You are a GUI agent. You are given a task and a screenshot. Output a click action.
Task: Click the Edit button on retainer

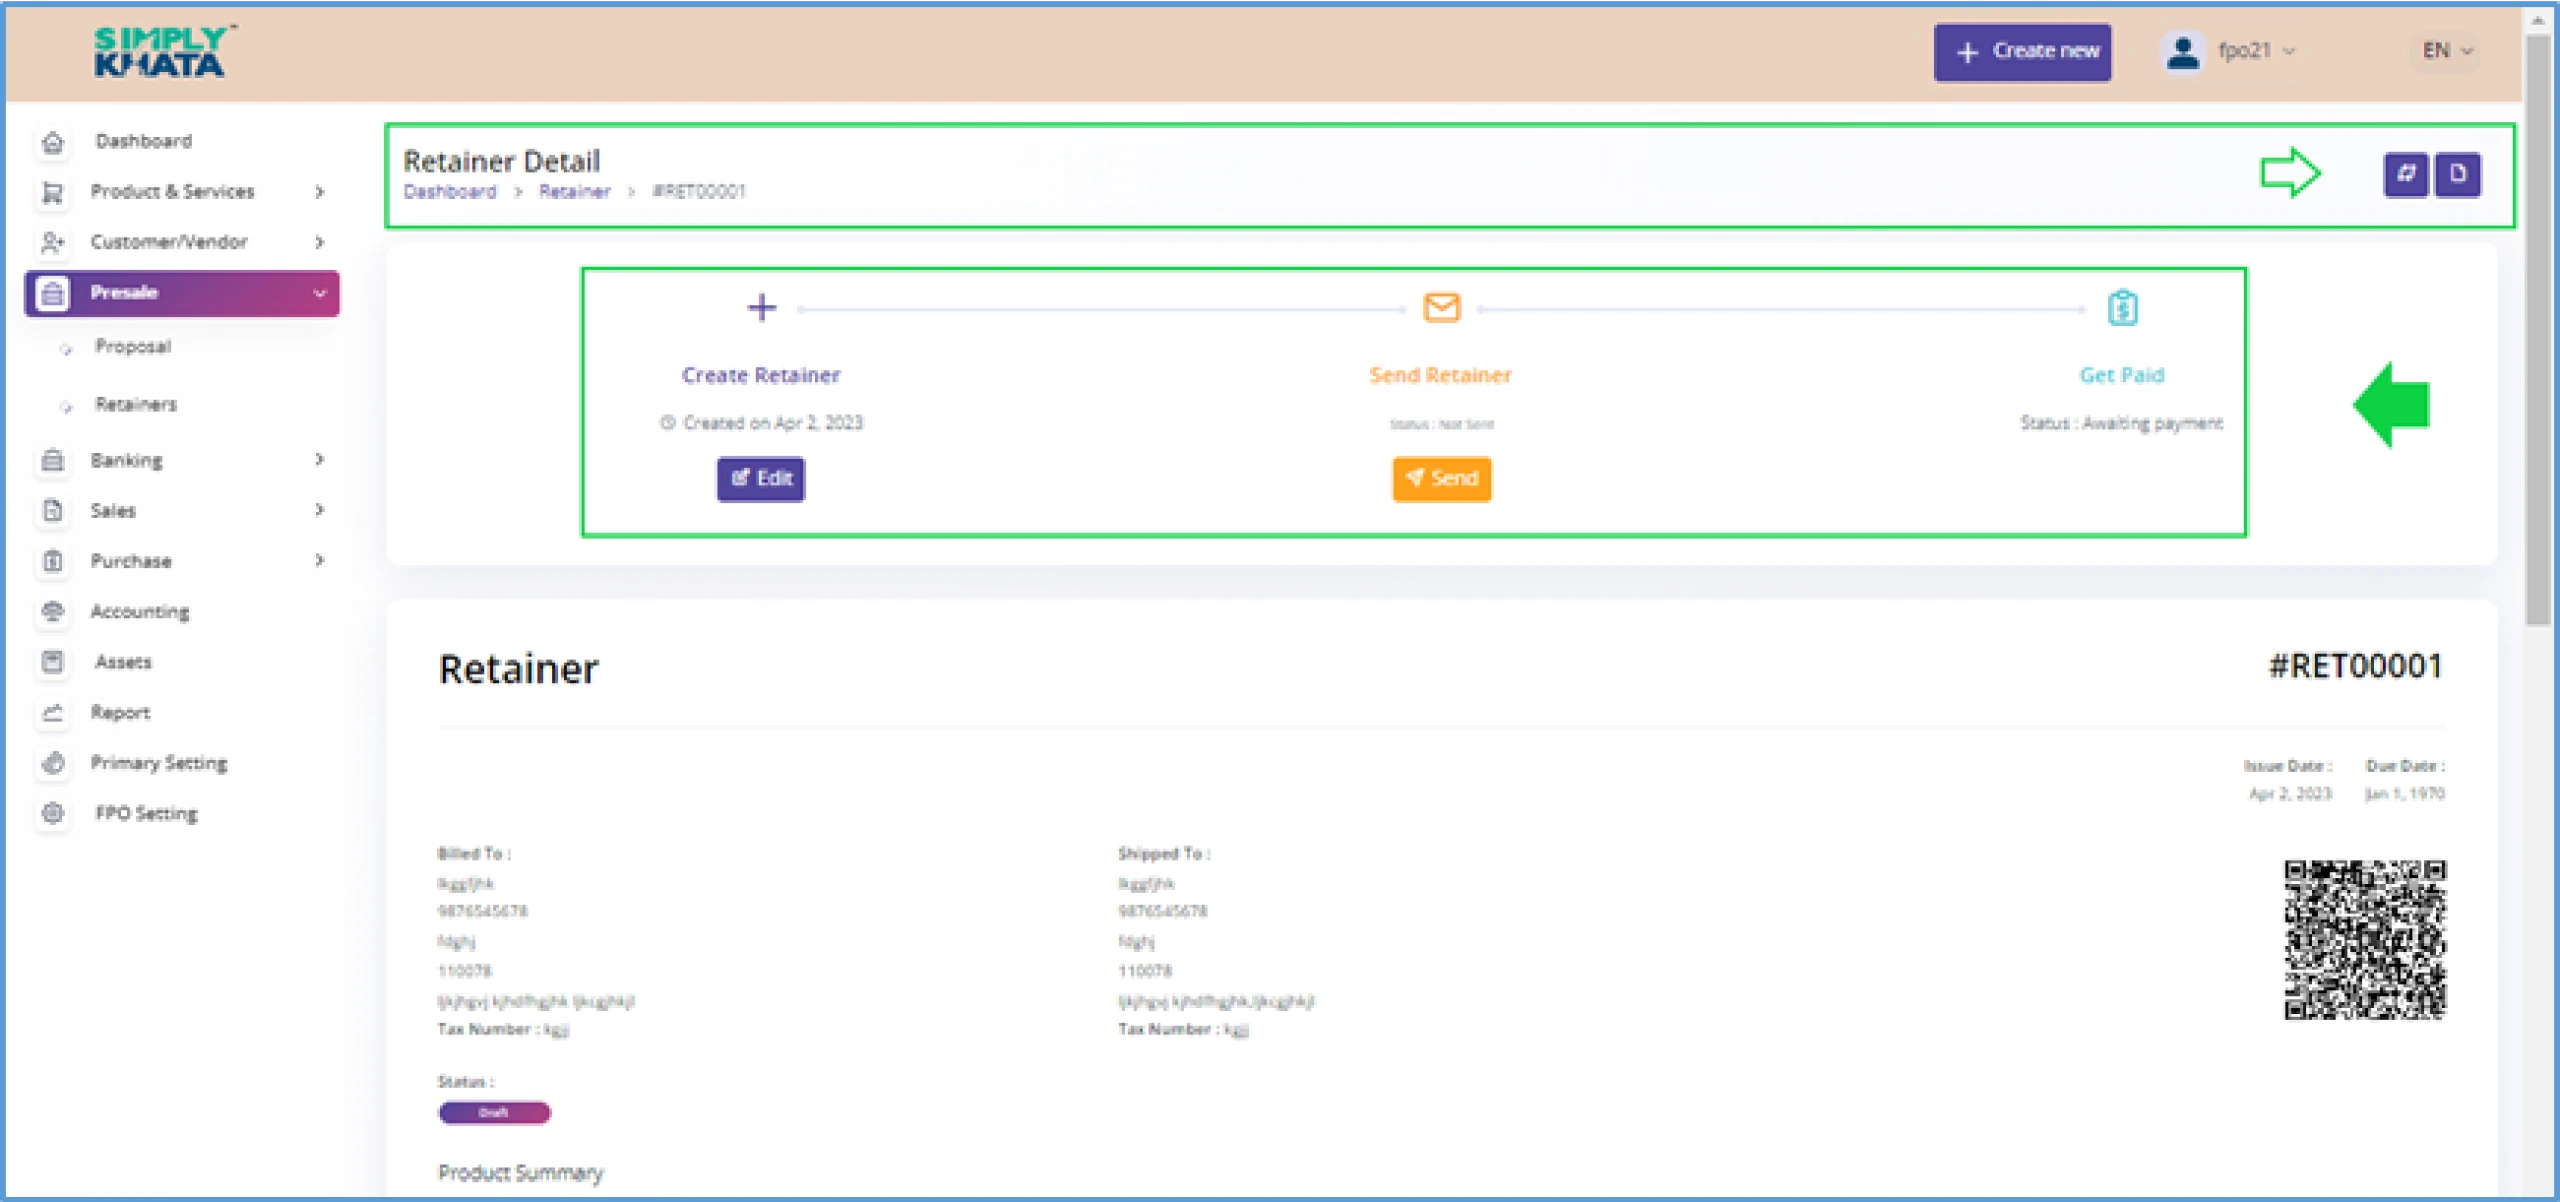(x=761, y=479)
